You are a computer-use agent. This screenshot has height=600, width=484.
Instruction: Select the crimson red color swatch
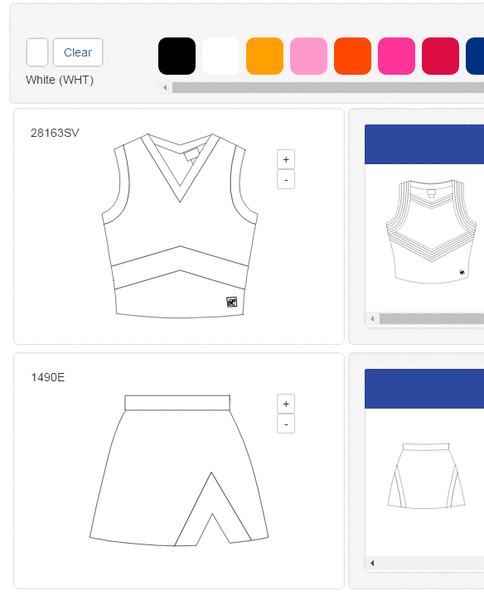click(x=440, y=56)
